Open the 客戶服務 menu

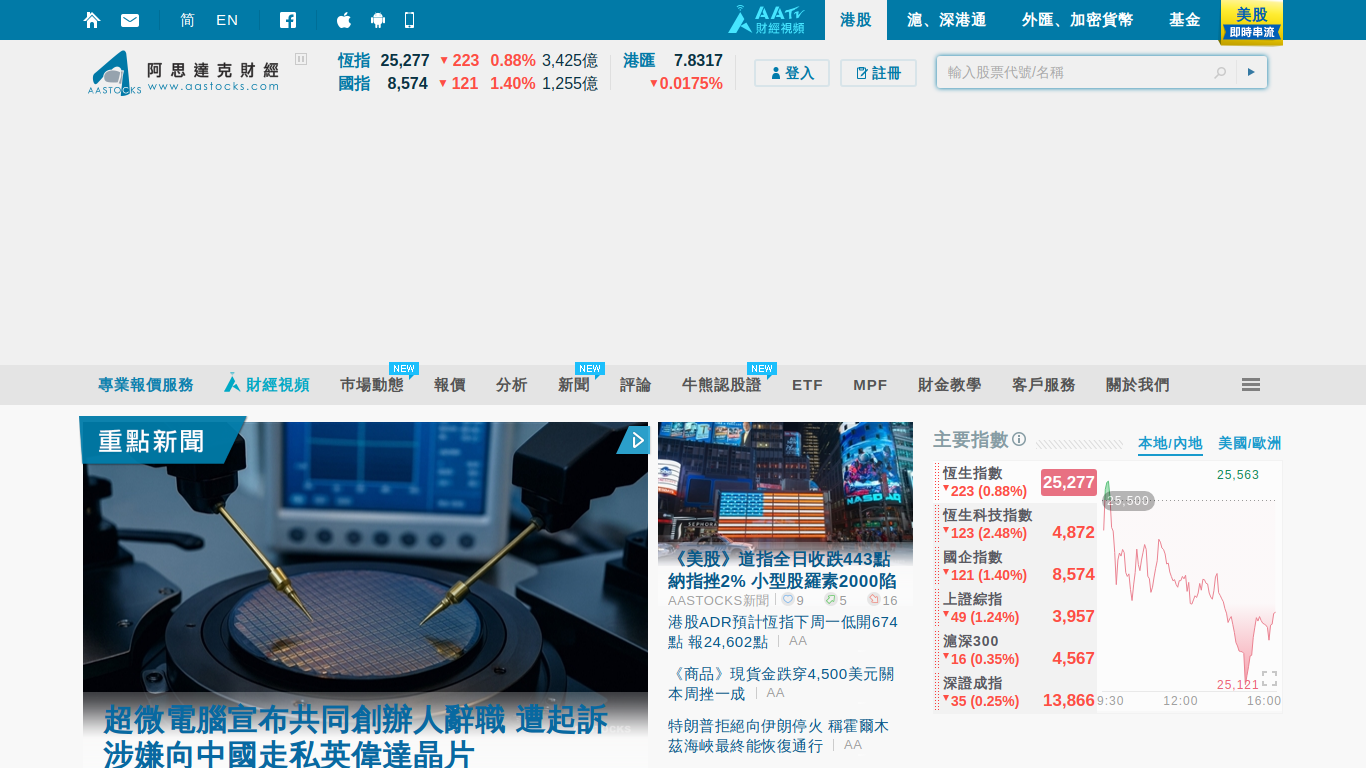pos(1044,385)
